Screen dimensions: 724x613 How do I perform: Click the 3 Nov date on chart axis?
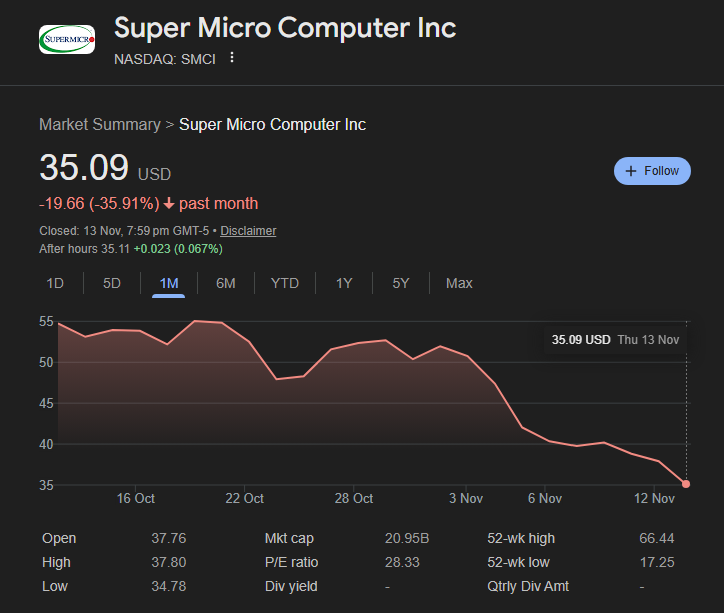coord(466,499)
